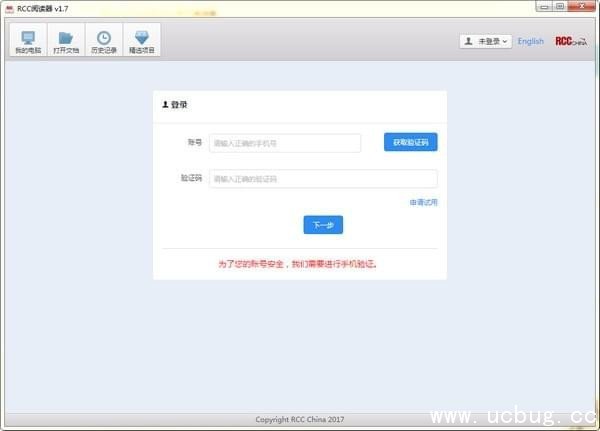The image size is (600, 431).
Task: Click the 打开文档 folder icon
Action: [66, 40]
